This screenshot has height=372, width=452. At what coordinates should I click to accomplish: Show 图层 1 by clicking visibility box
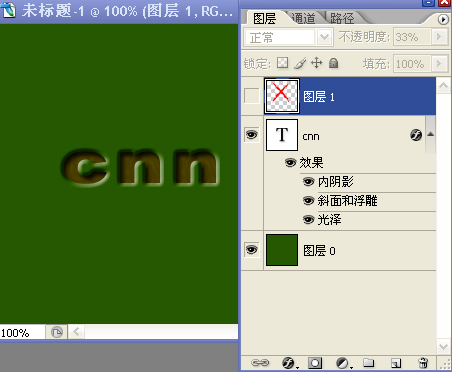252,96
